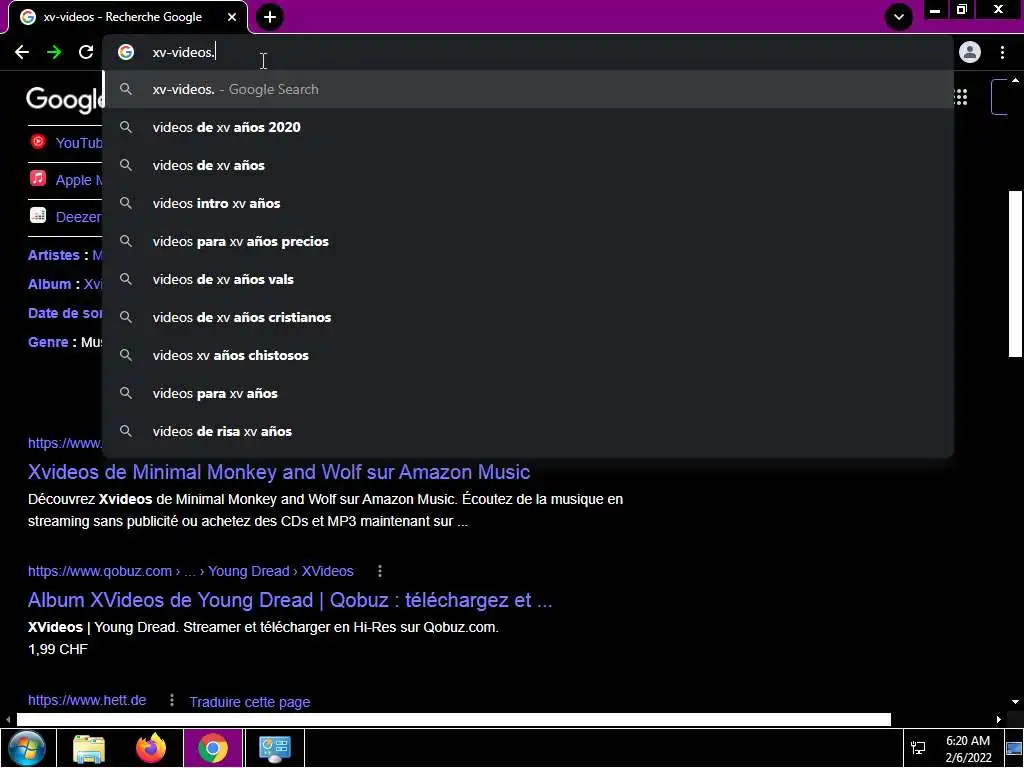Open a new tab with the plus button

pos(270,17)
